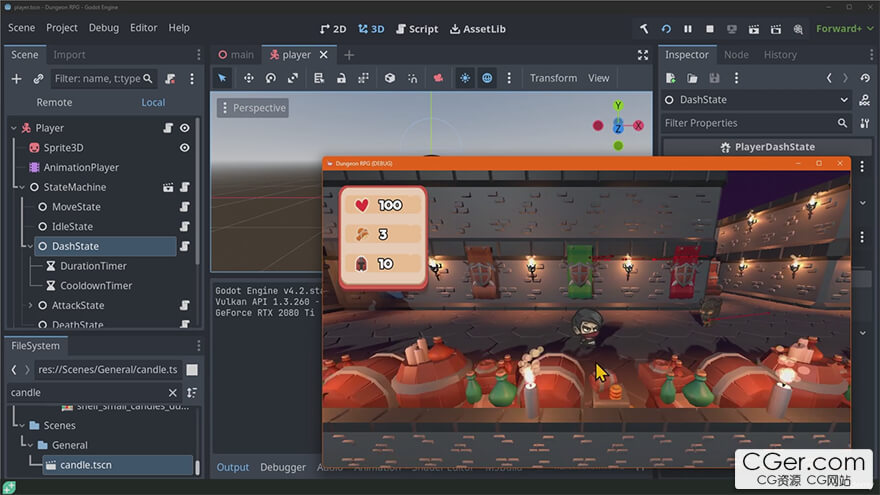This screenshot has height=495, width=880.
Task: Toggle preview sunlight icon in viewport toolbar
Action: click(465, 78)
